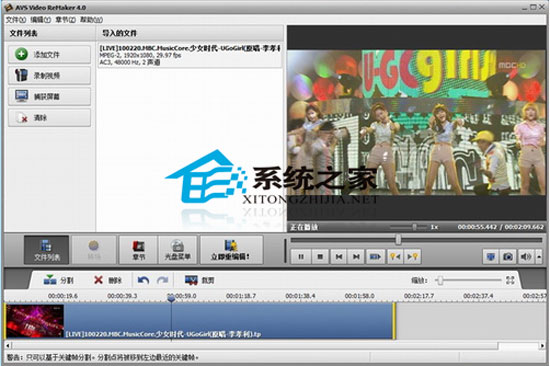Click the next scene blue icon
550x366 pixels.
(375, 257)
